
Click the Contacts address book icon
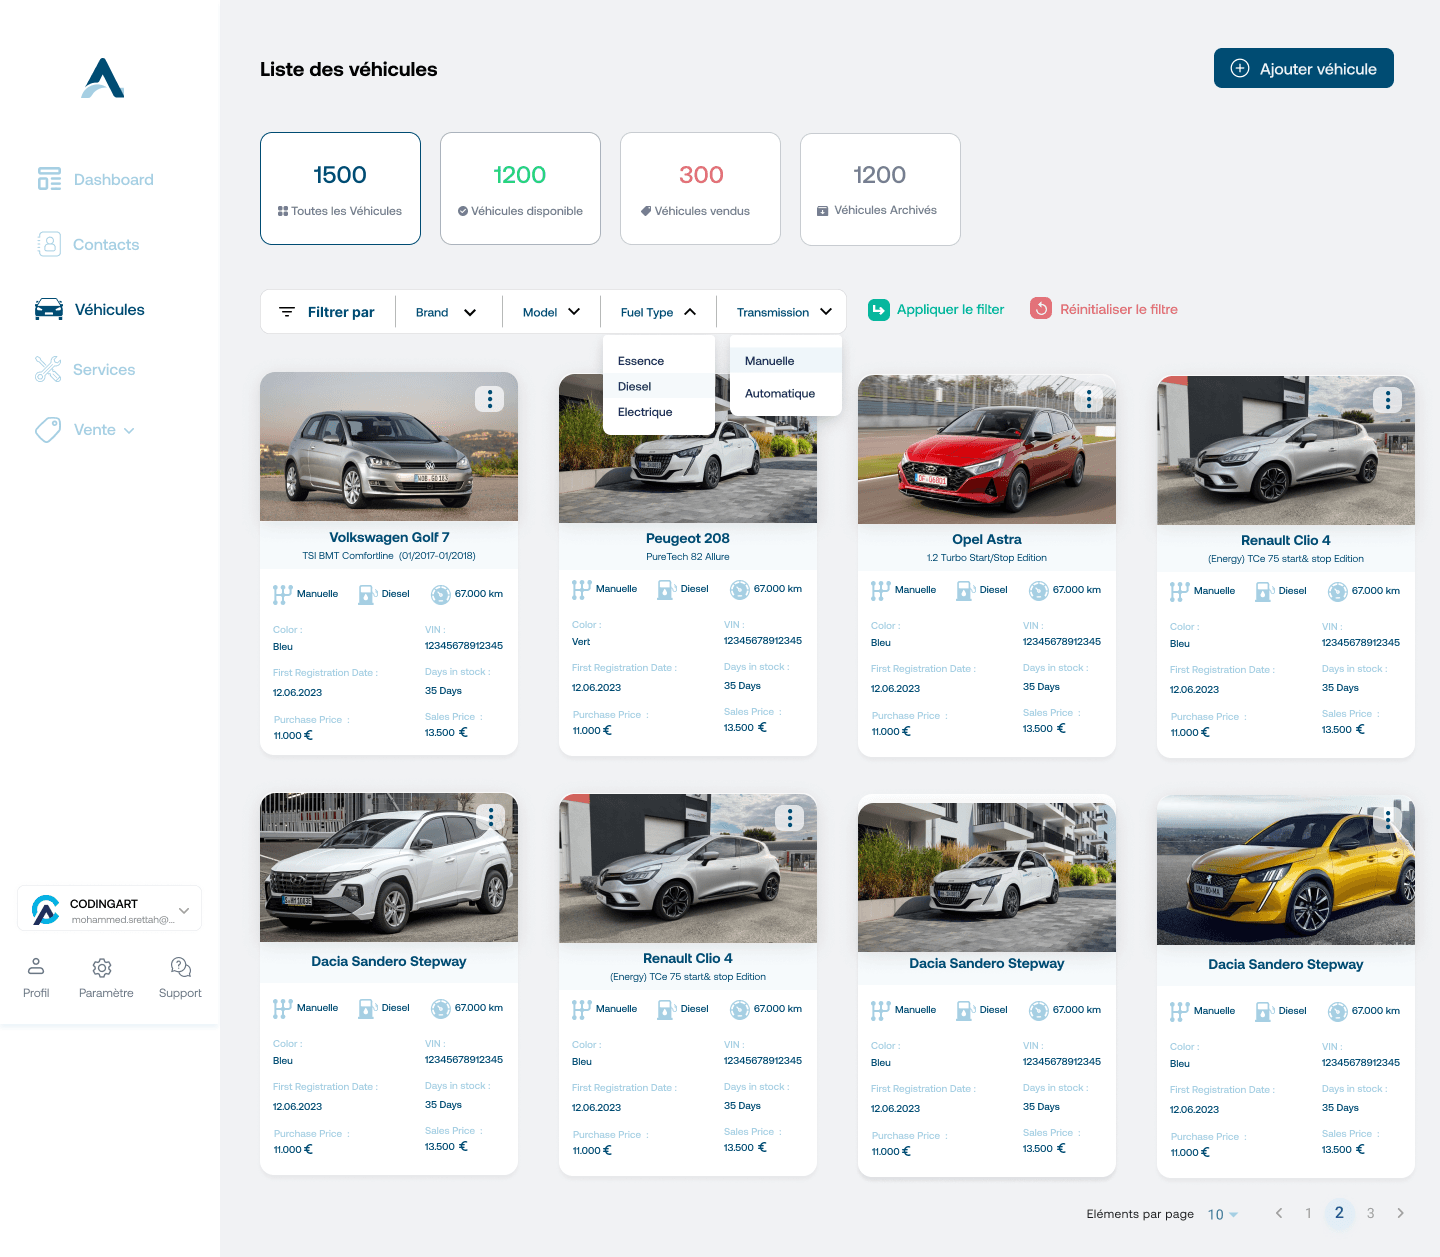point(49,244)
